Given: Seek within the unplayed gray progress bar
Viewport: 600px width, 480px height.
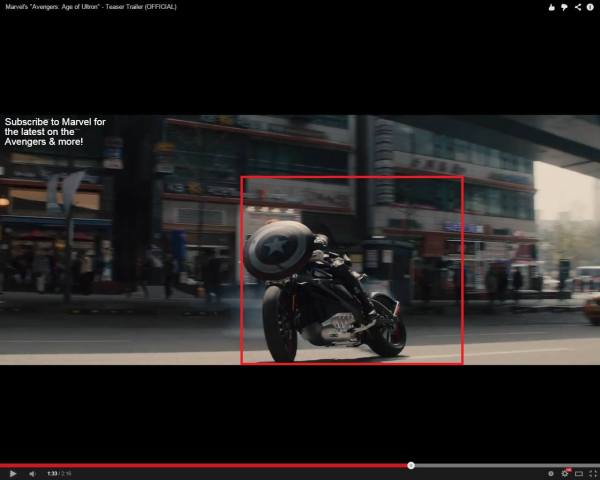Looking at the screenshot, I should pyautogui.click(x=507, y=466).
